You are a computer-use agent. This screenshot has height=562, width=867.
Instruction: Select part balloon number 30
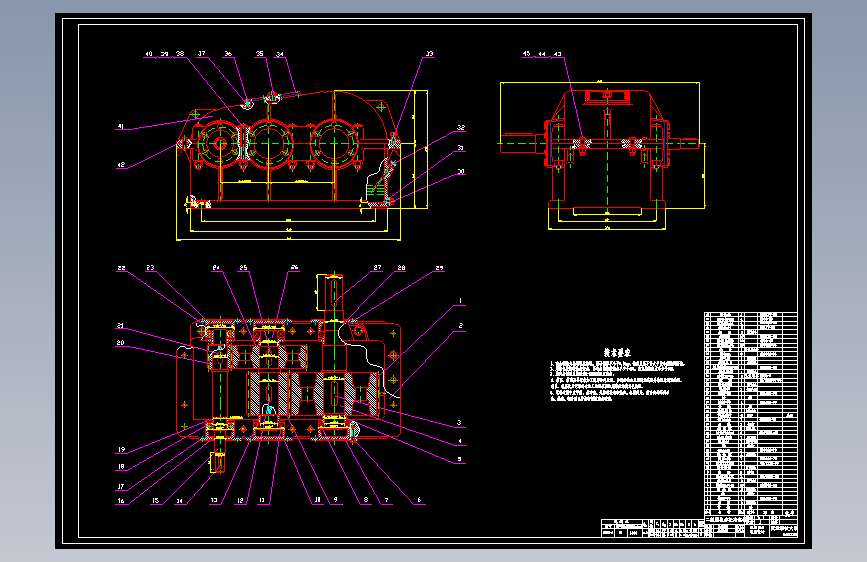click(461, 172)
